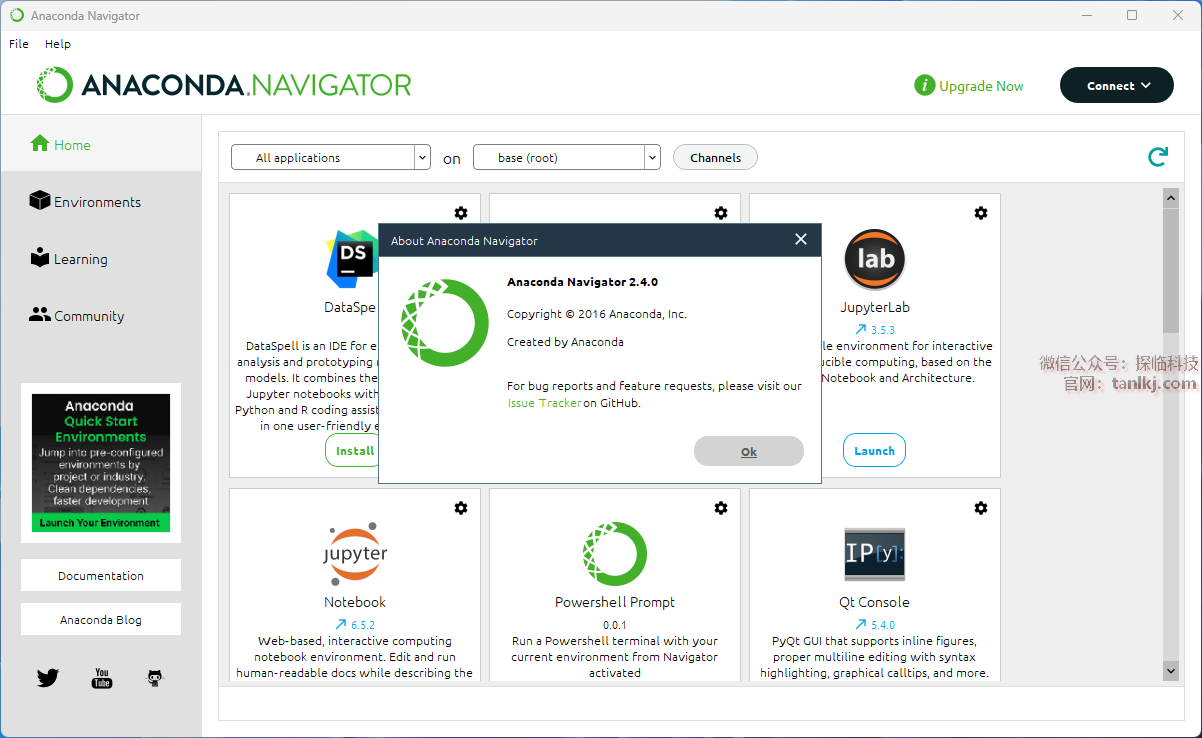Click the scrollbar up arrow

click(1171, 198)
